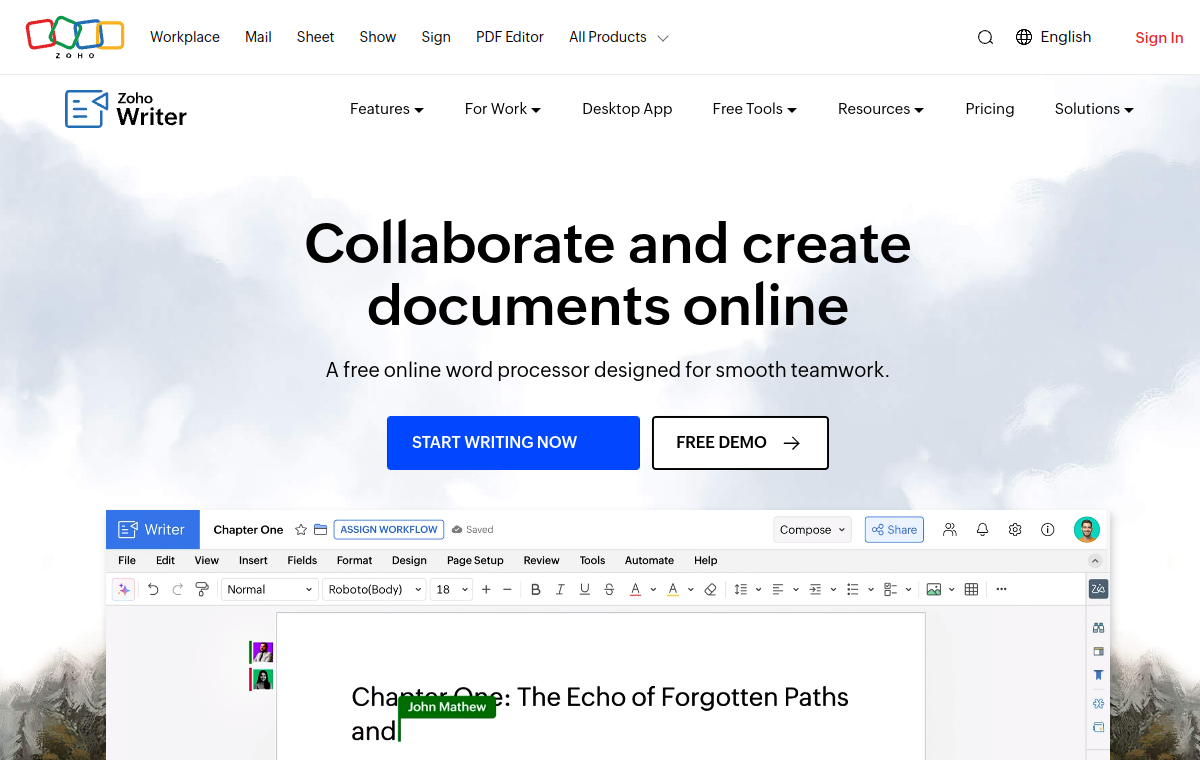Open the Pricing link
The width and height of the screenshot is (1200, 760).
click(x=990, y=109)
